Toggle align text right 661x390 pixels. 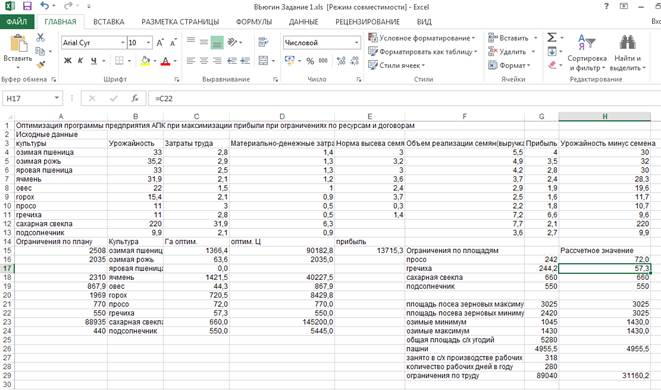[217, 61]
